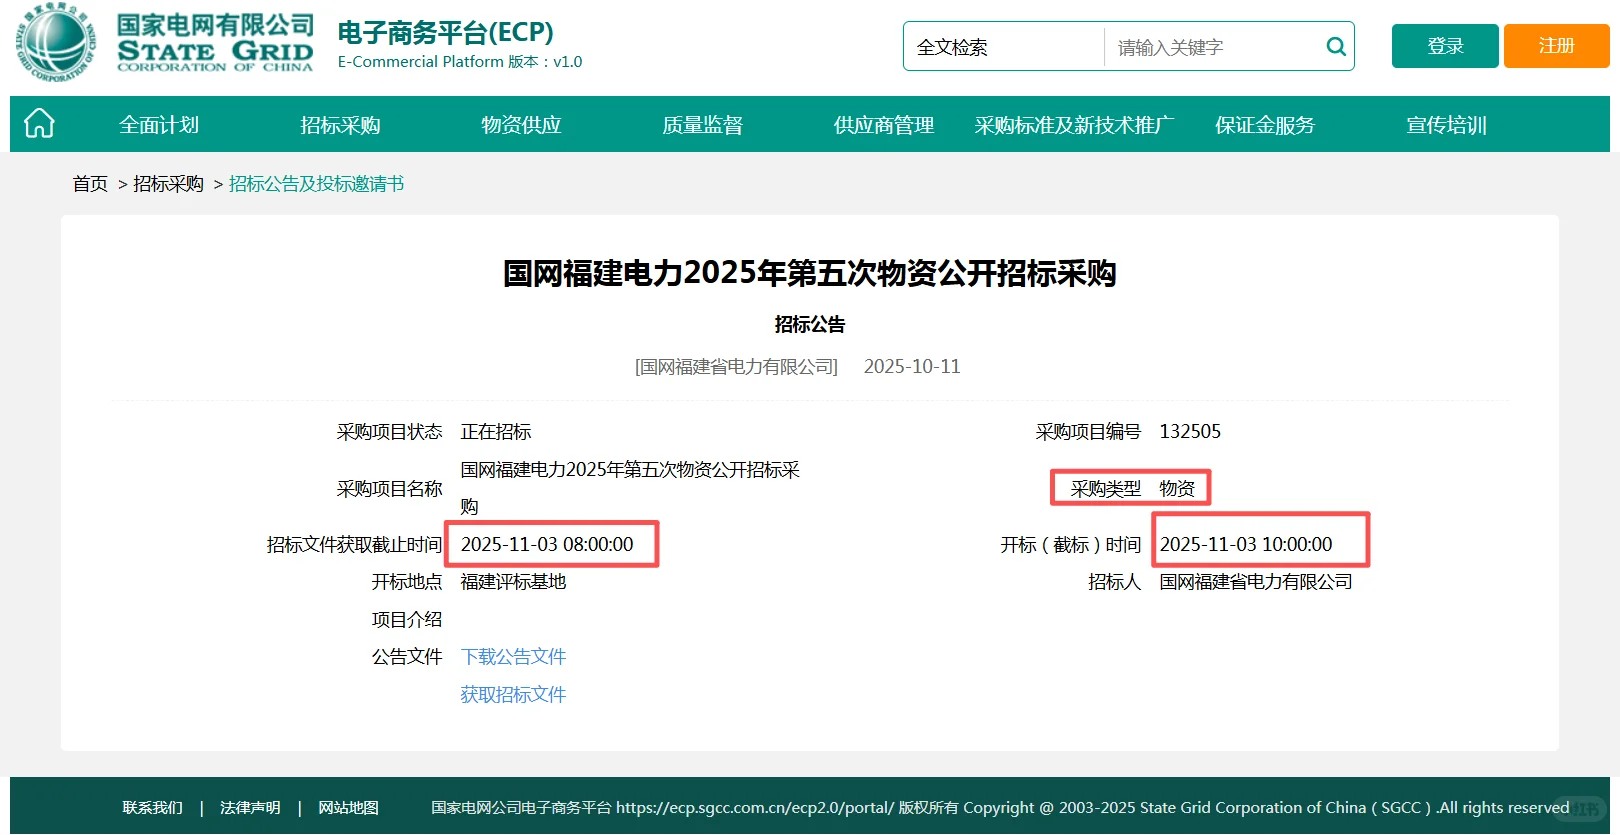Screen dimensions: 1620x835
Task: Open the 宣传培训 menu
Action: (x=1446, y=125)
